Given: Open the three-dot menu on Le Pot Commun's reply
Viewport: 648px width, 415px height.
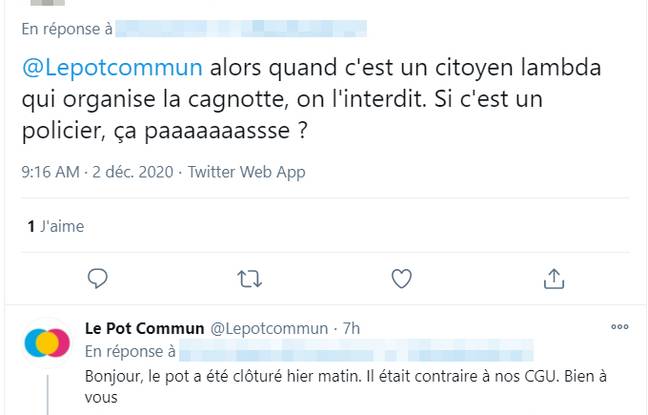Looking at the screenshot, I should point(620,327).
